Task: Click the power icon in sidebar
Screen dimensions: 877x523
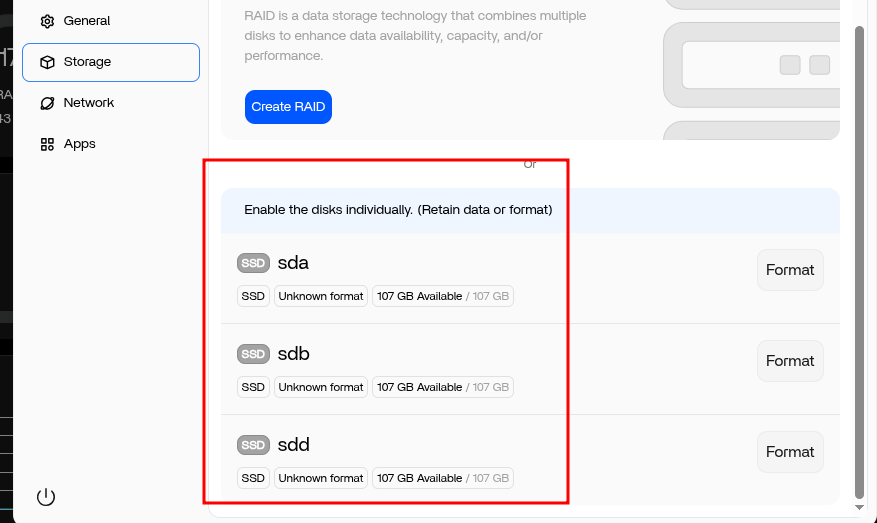Action: click(x=46, y=497)
